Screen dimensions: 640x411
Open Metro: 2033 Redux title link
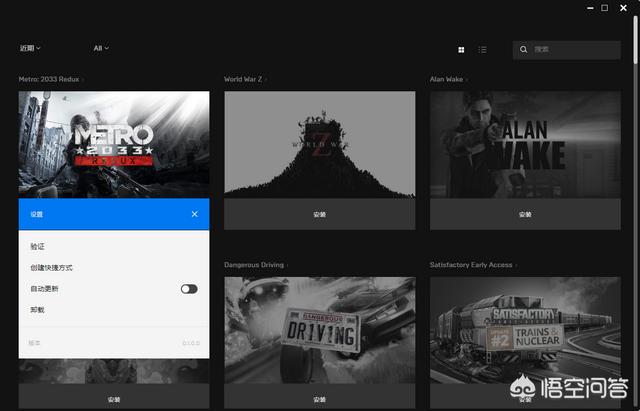pos(49,79)
